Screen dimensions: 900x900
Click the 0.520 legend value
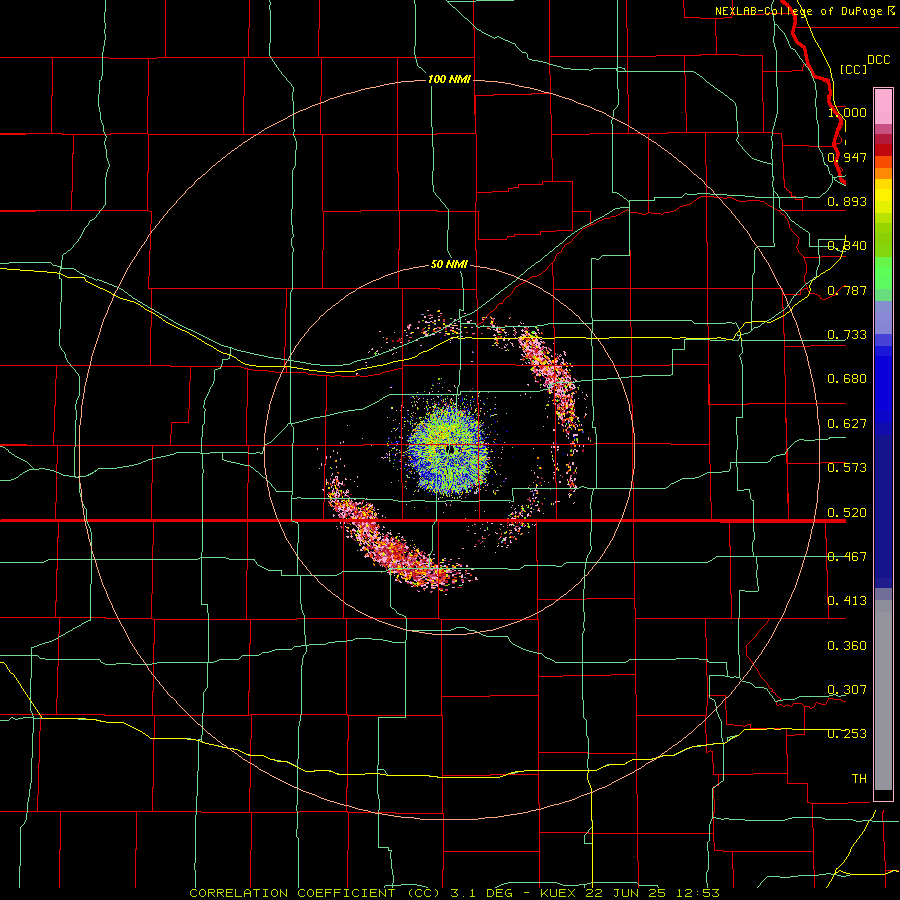847,513
